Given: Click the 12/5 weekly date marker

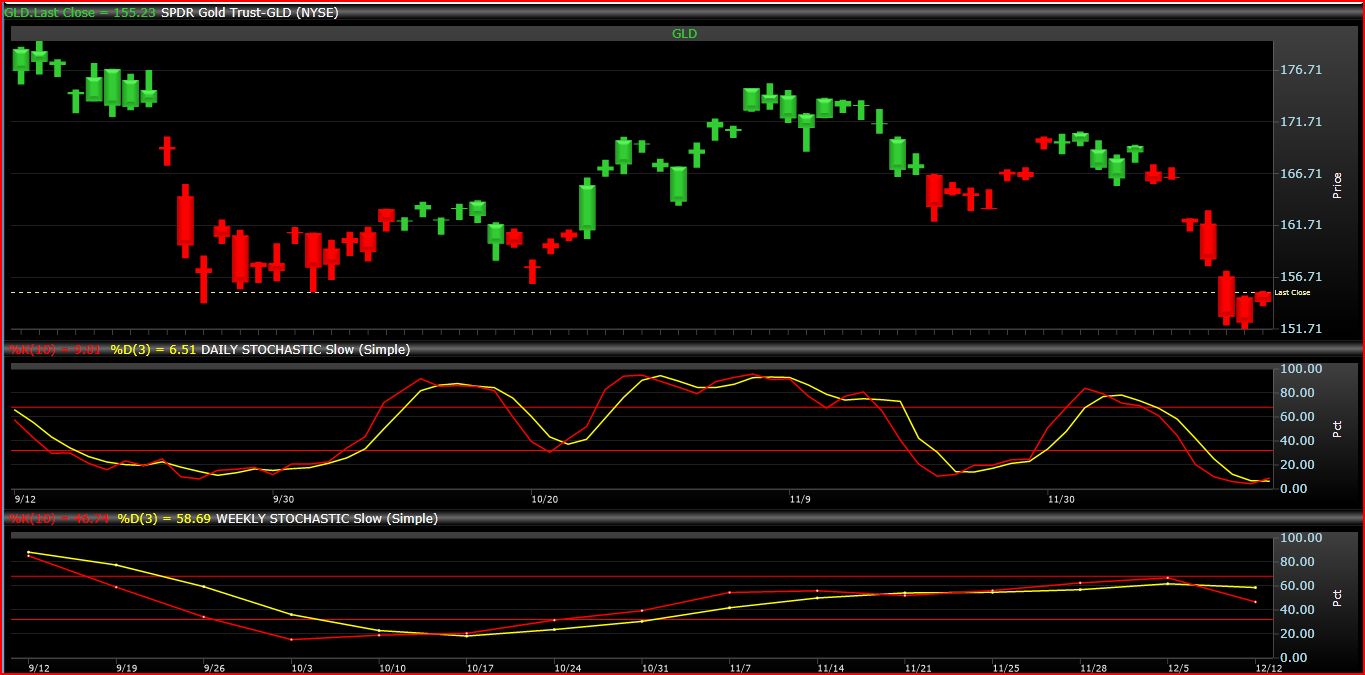Looking at the screenshot, I should tap(1178, 668).
